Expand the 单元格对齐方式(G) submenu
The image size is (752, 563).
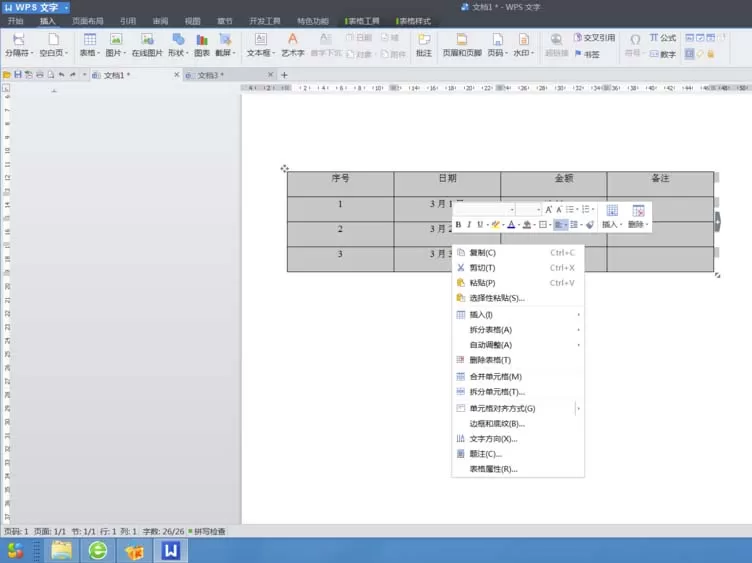517,409
